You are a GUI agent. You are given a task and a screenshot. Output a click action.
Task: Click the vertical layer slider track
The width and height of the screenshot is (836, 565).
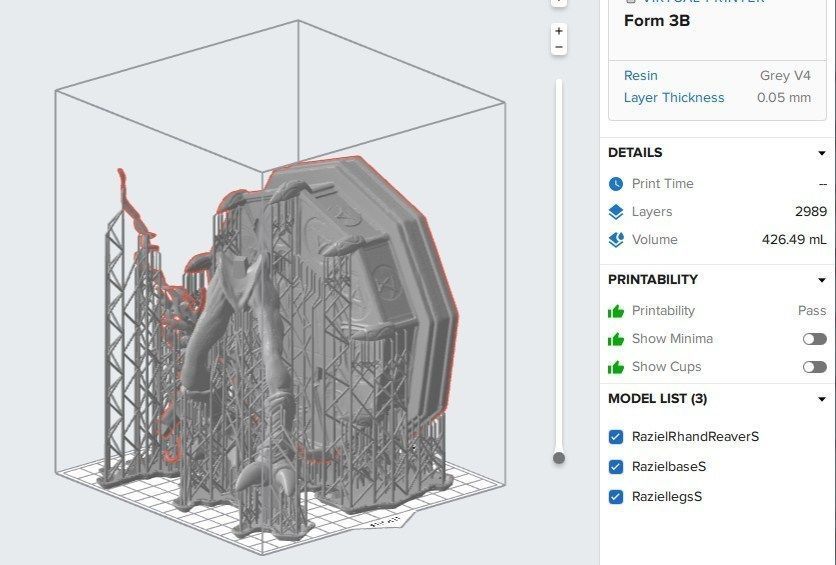click(559, 267)
